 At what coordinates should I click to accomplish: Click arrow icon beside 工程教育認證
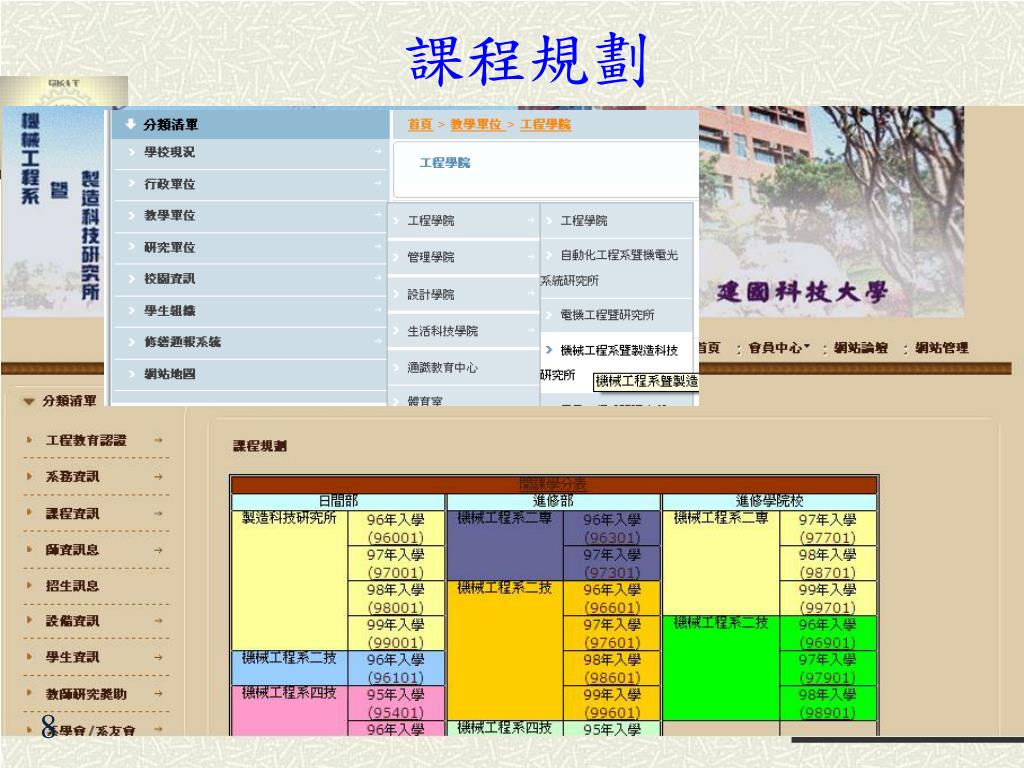158,440
